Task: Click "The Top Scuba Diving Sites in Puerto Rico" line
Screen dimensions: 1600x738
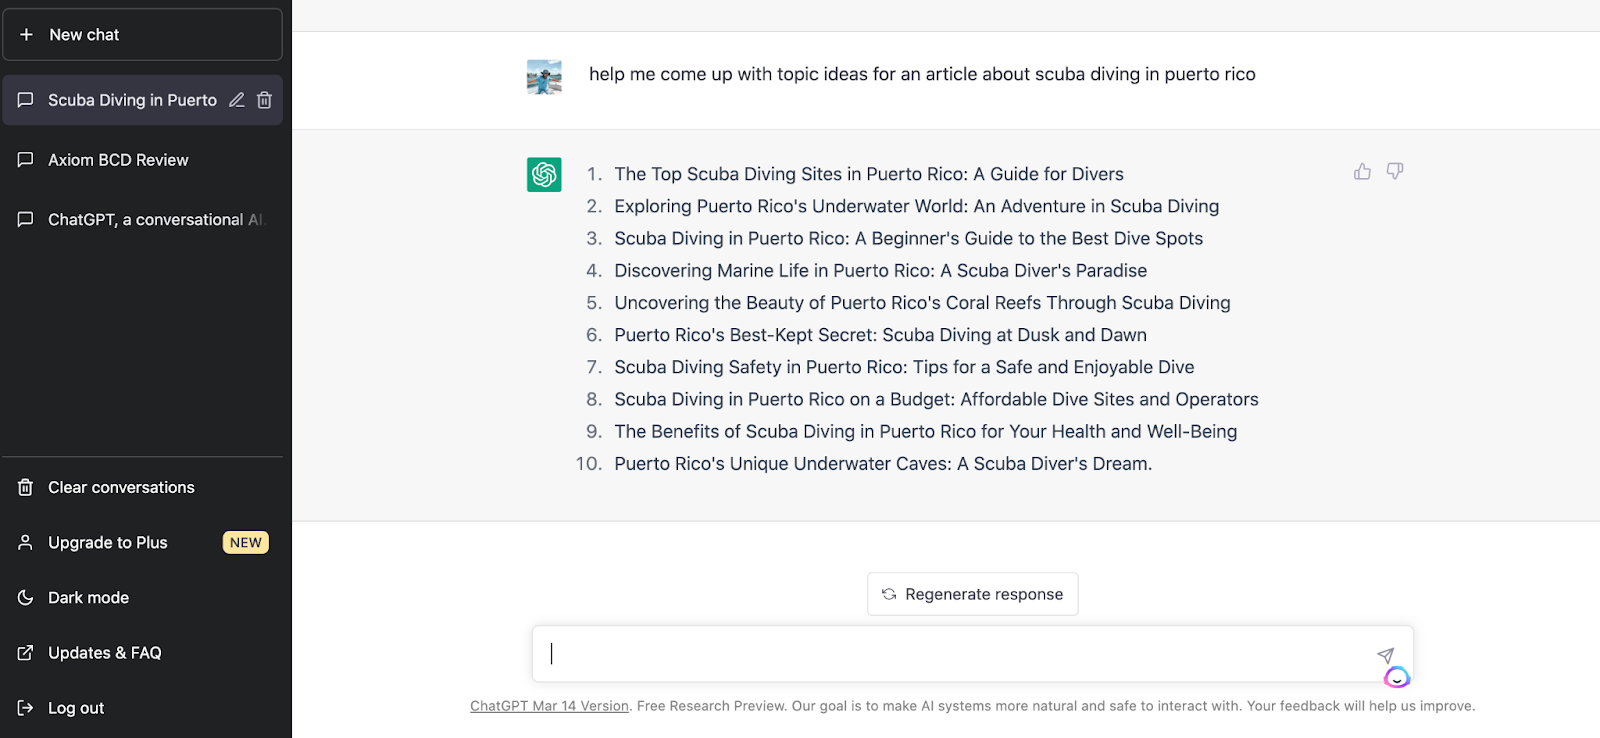Action: 869,174
